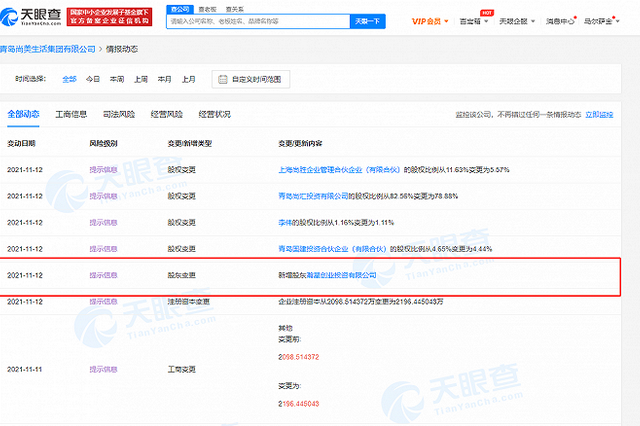Open 消息中心 message center
This screenshot has height=426, width=640.
point(560,21)
